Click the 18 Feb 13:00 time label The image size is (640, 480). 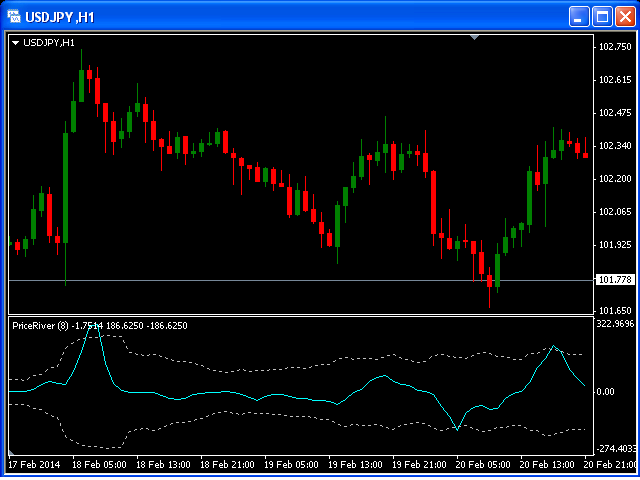coord(163,465)
